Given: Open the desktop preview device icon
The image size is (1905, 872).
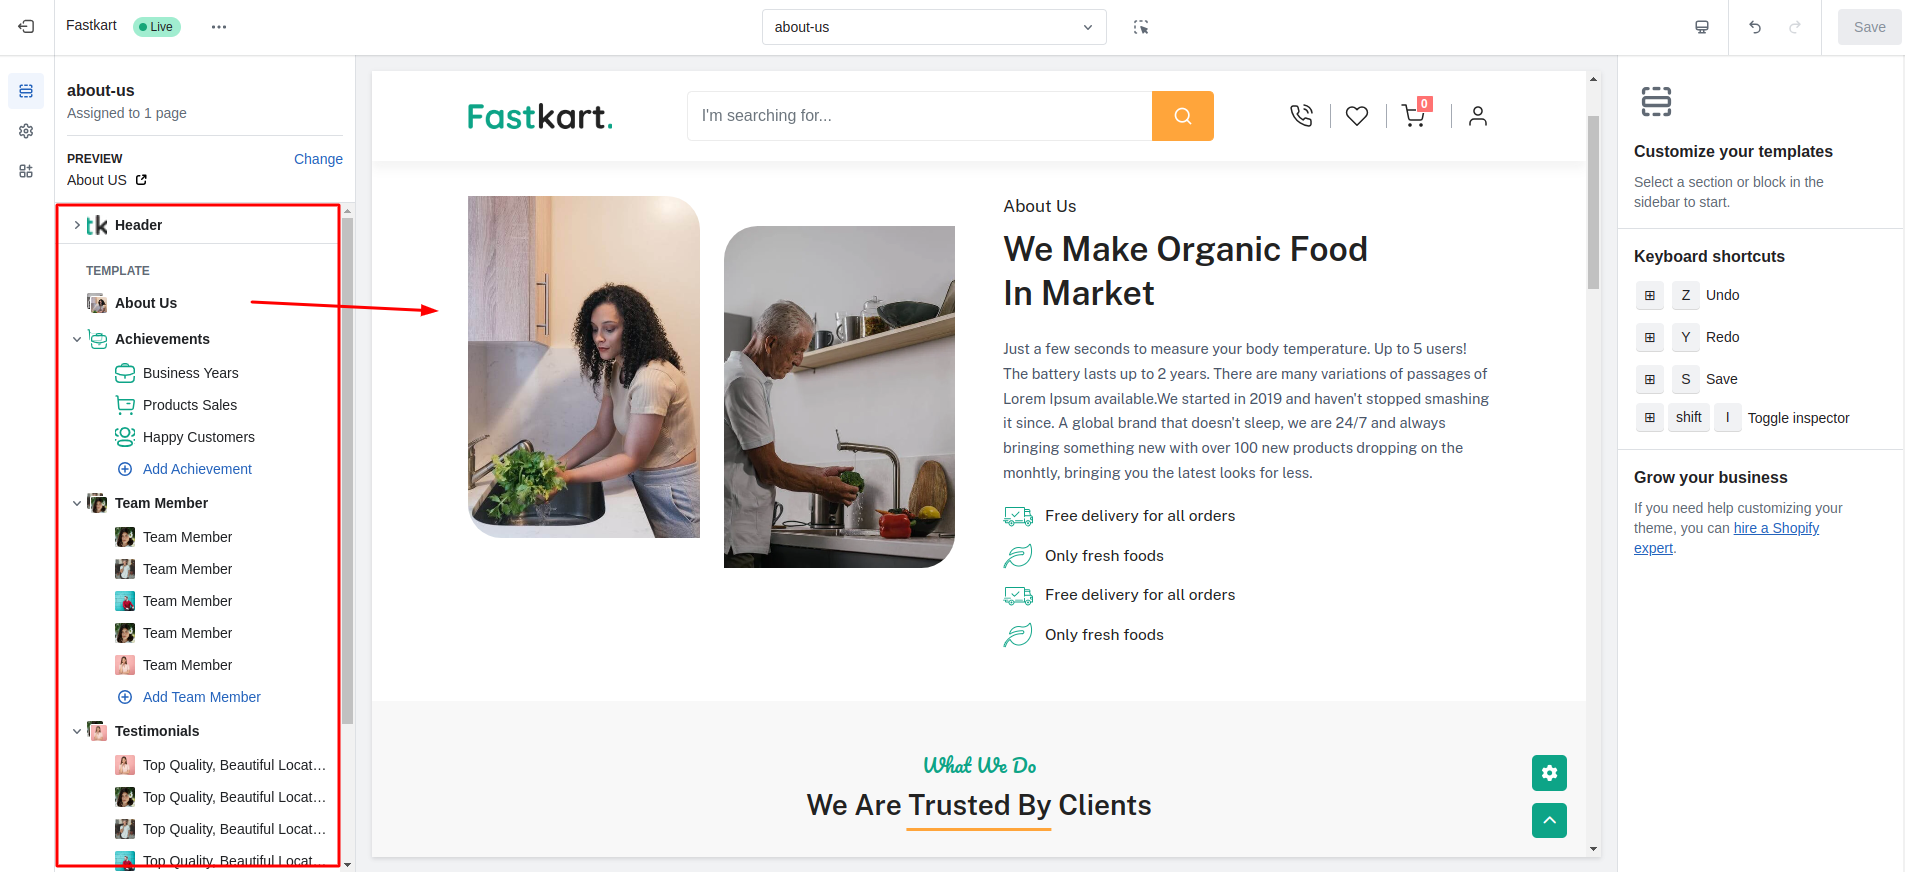Looking at the screenshot, I should pos(1702,27).
